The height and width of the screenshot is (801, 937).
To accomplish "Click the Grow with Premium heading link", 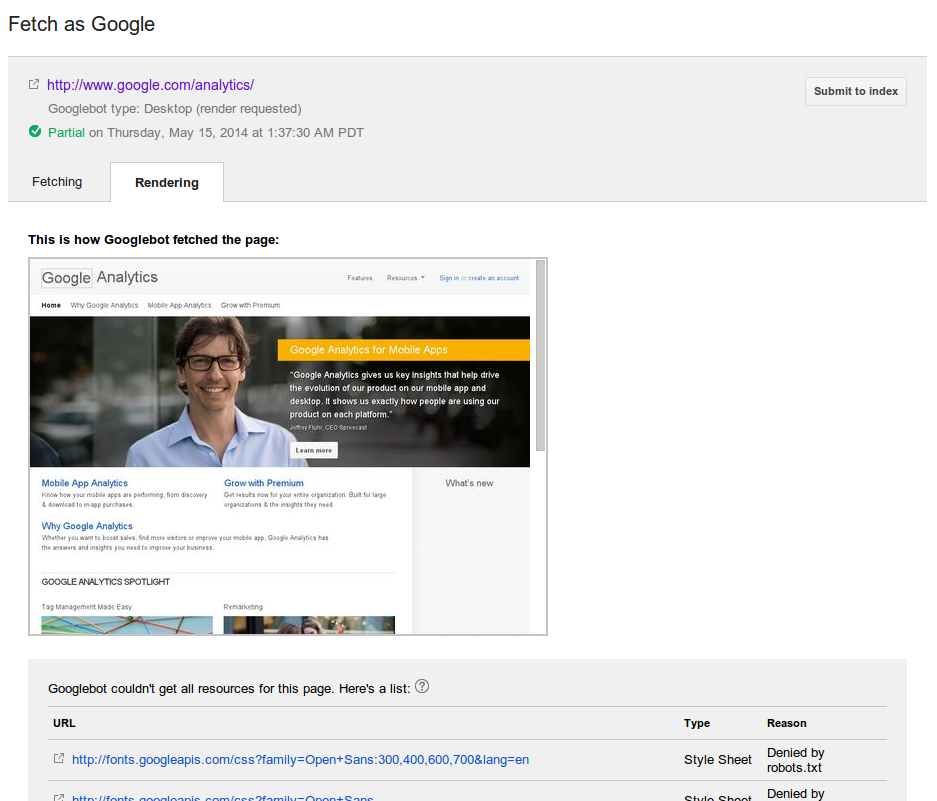I will click(x=264, y=483).
